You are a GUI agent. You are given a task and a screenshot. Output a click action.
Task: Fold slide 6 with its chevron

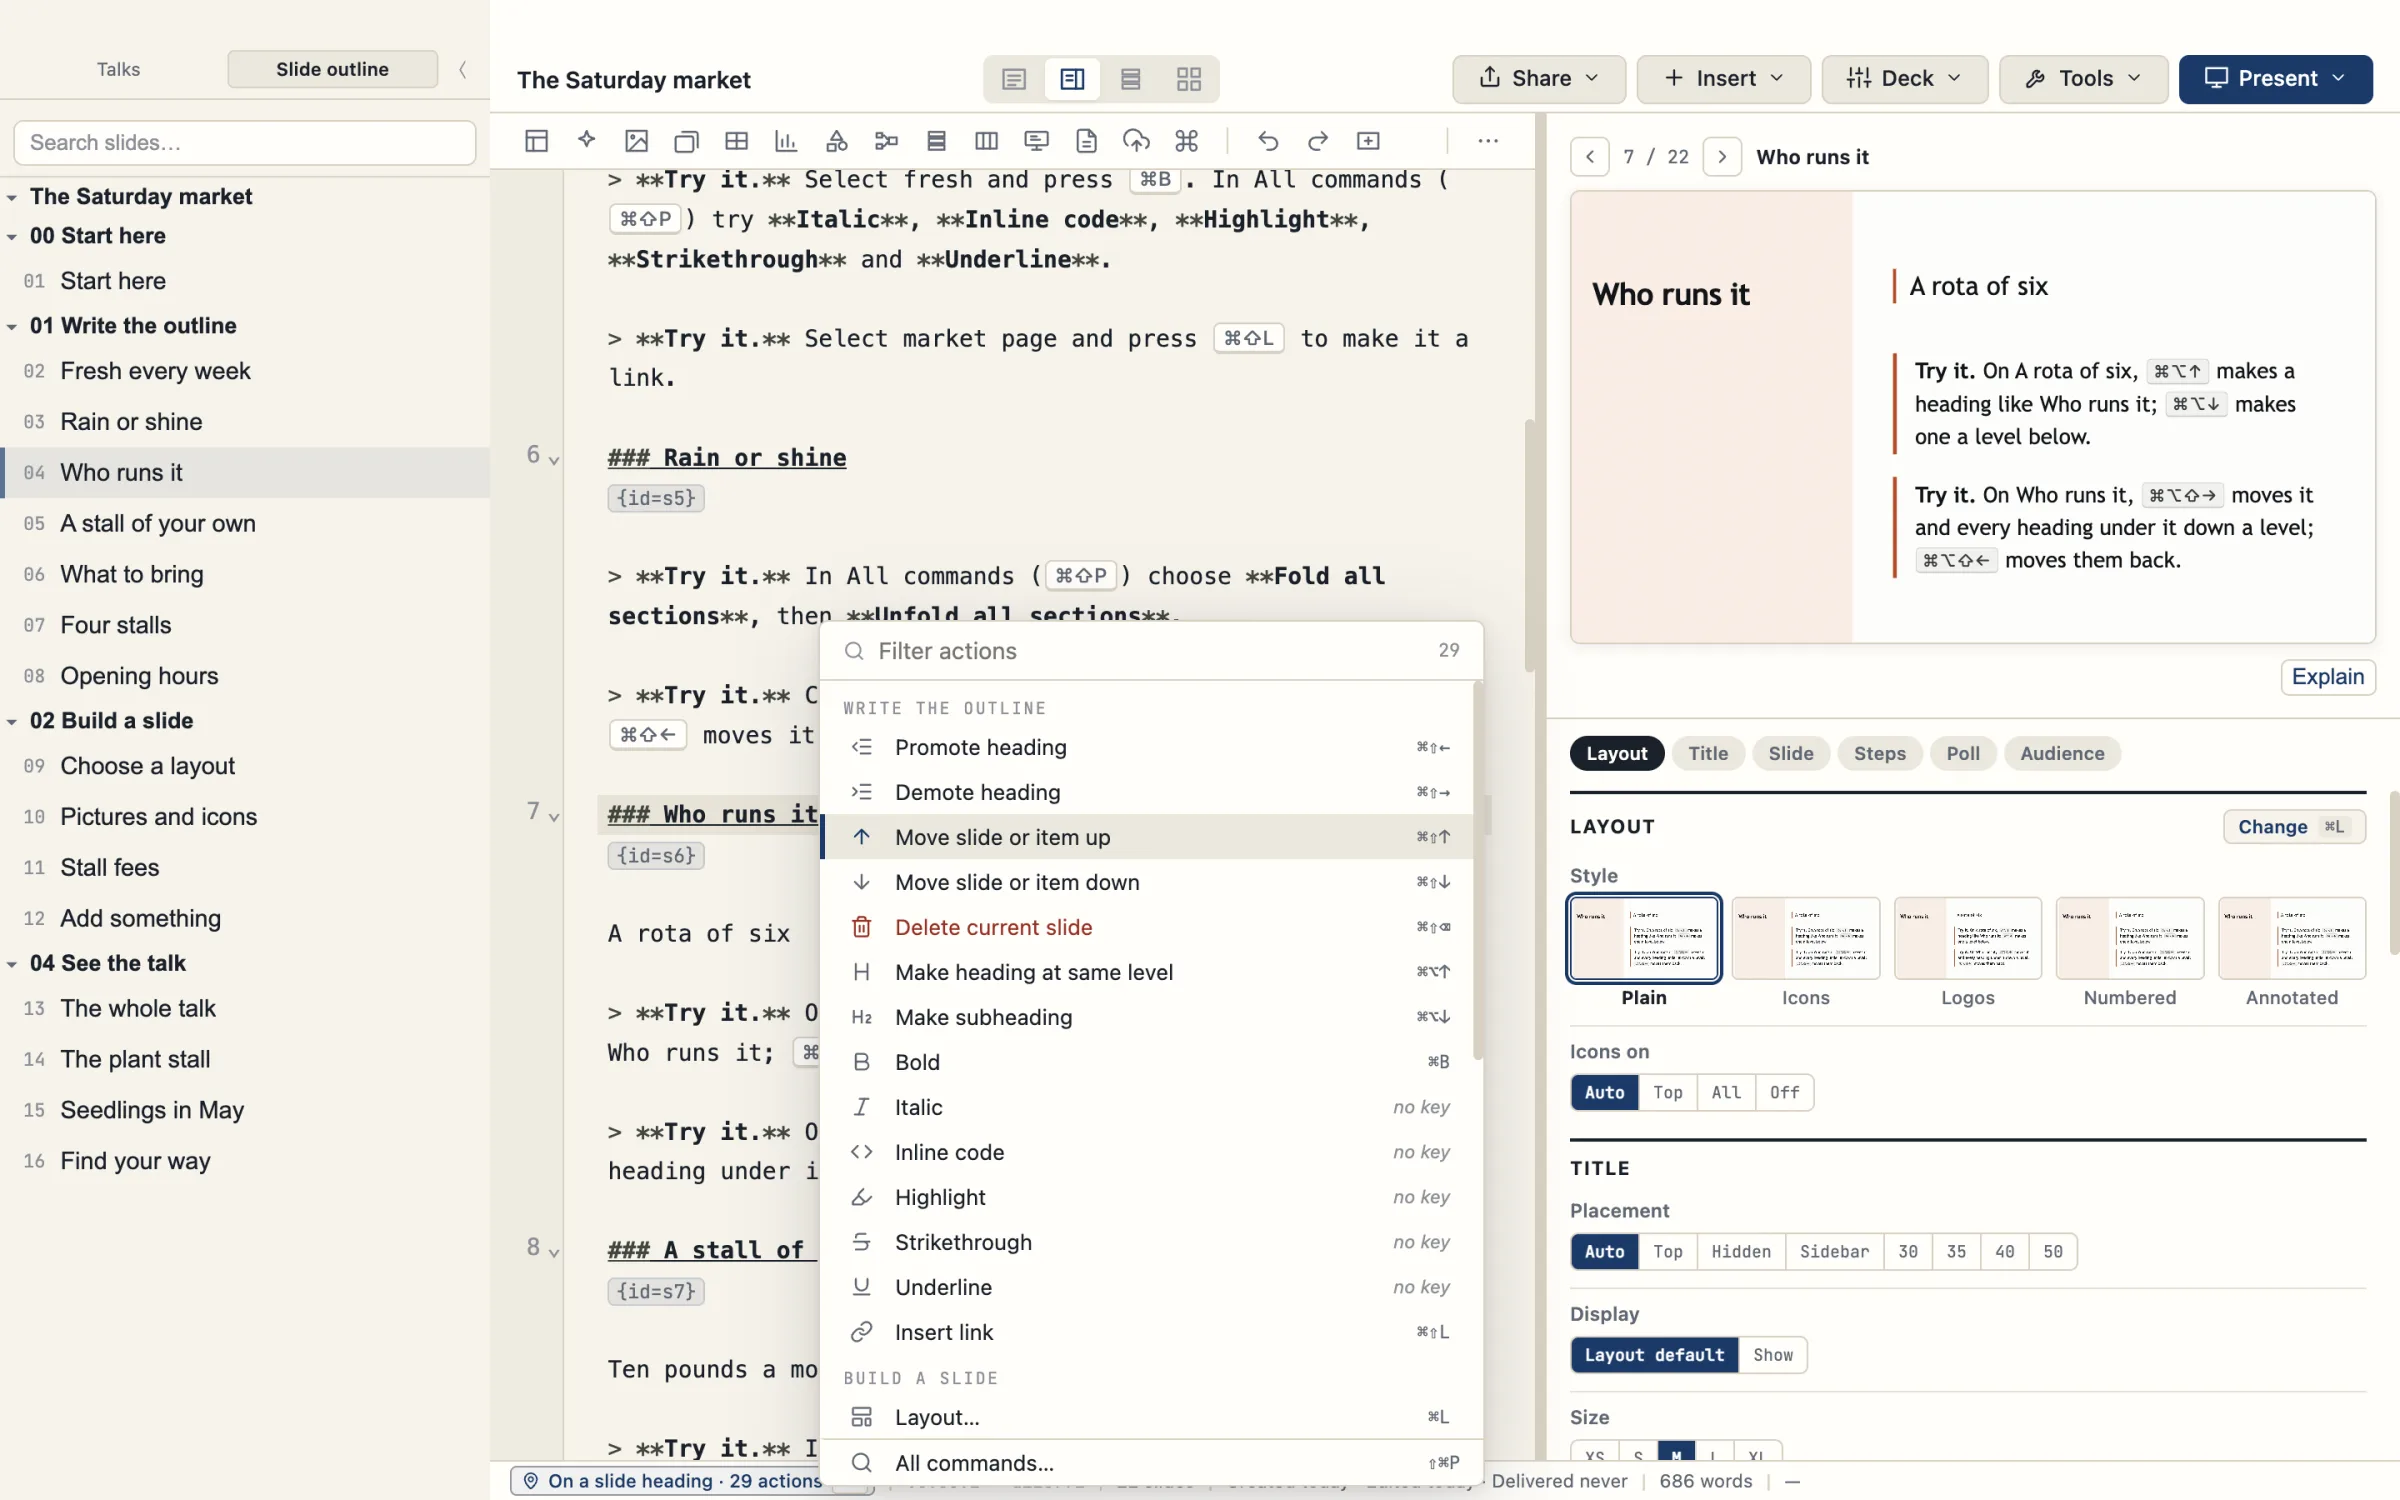pyautogui.click(x=554, y=459)
